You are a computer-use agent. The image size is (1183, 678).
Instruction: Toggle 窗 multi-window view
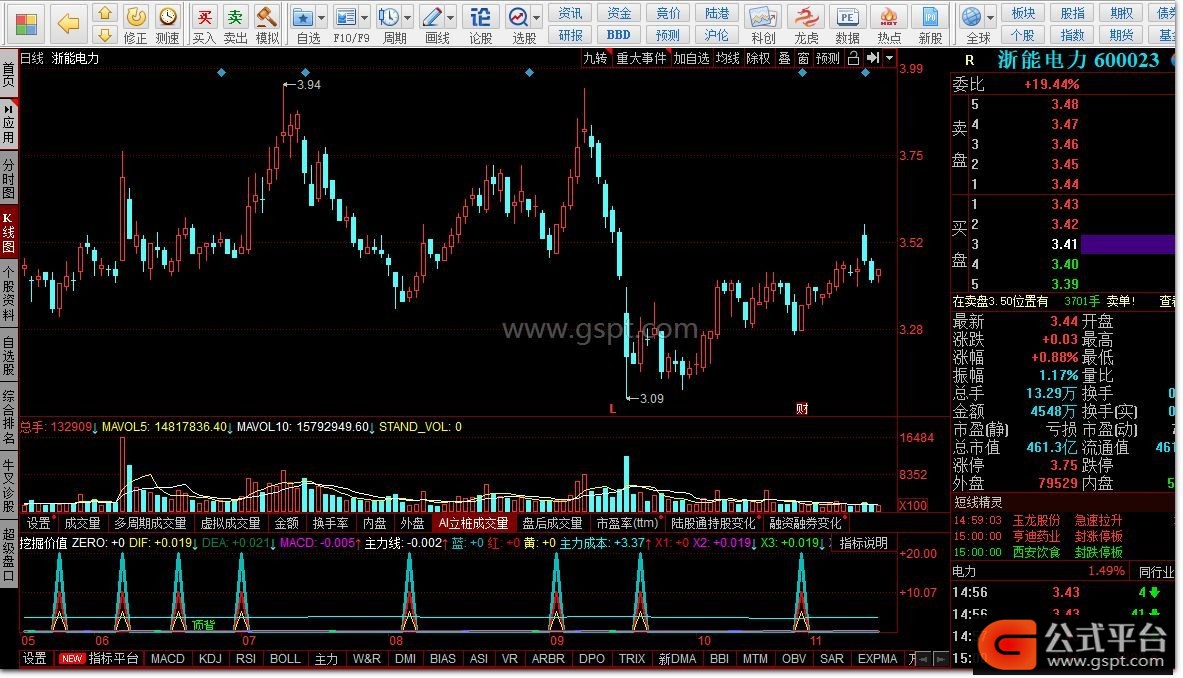[803, 58]
